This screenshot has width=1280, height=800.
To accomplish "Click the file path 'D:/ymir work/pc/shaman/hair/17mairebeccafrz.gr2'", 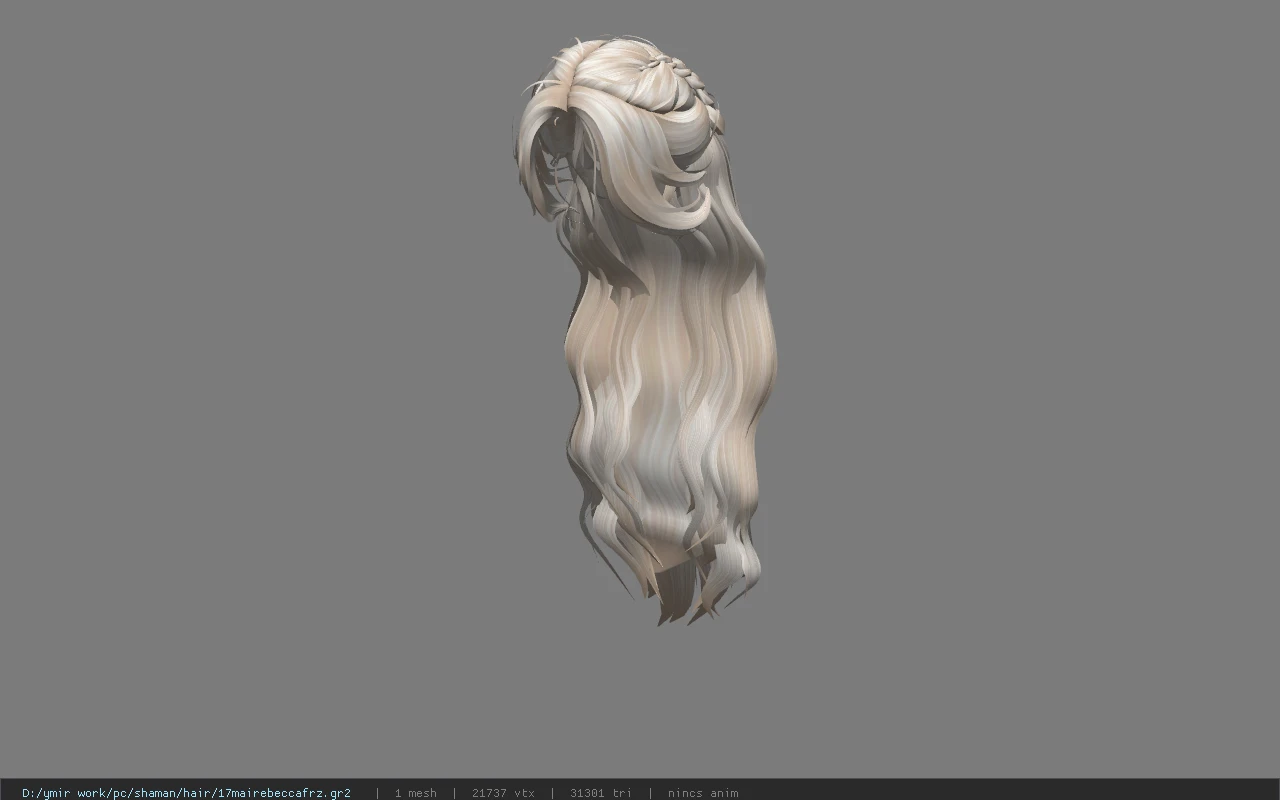I will pos(186,793).
